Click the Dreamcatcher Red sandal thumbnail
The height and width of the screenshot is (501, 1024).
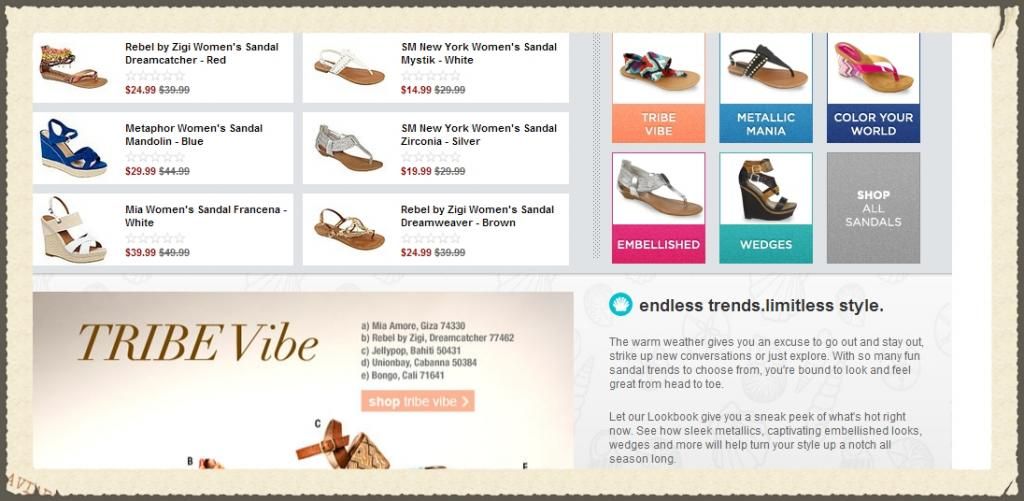tap(73, 67)
